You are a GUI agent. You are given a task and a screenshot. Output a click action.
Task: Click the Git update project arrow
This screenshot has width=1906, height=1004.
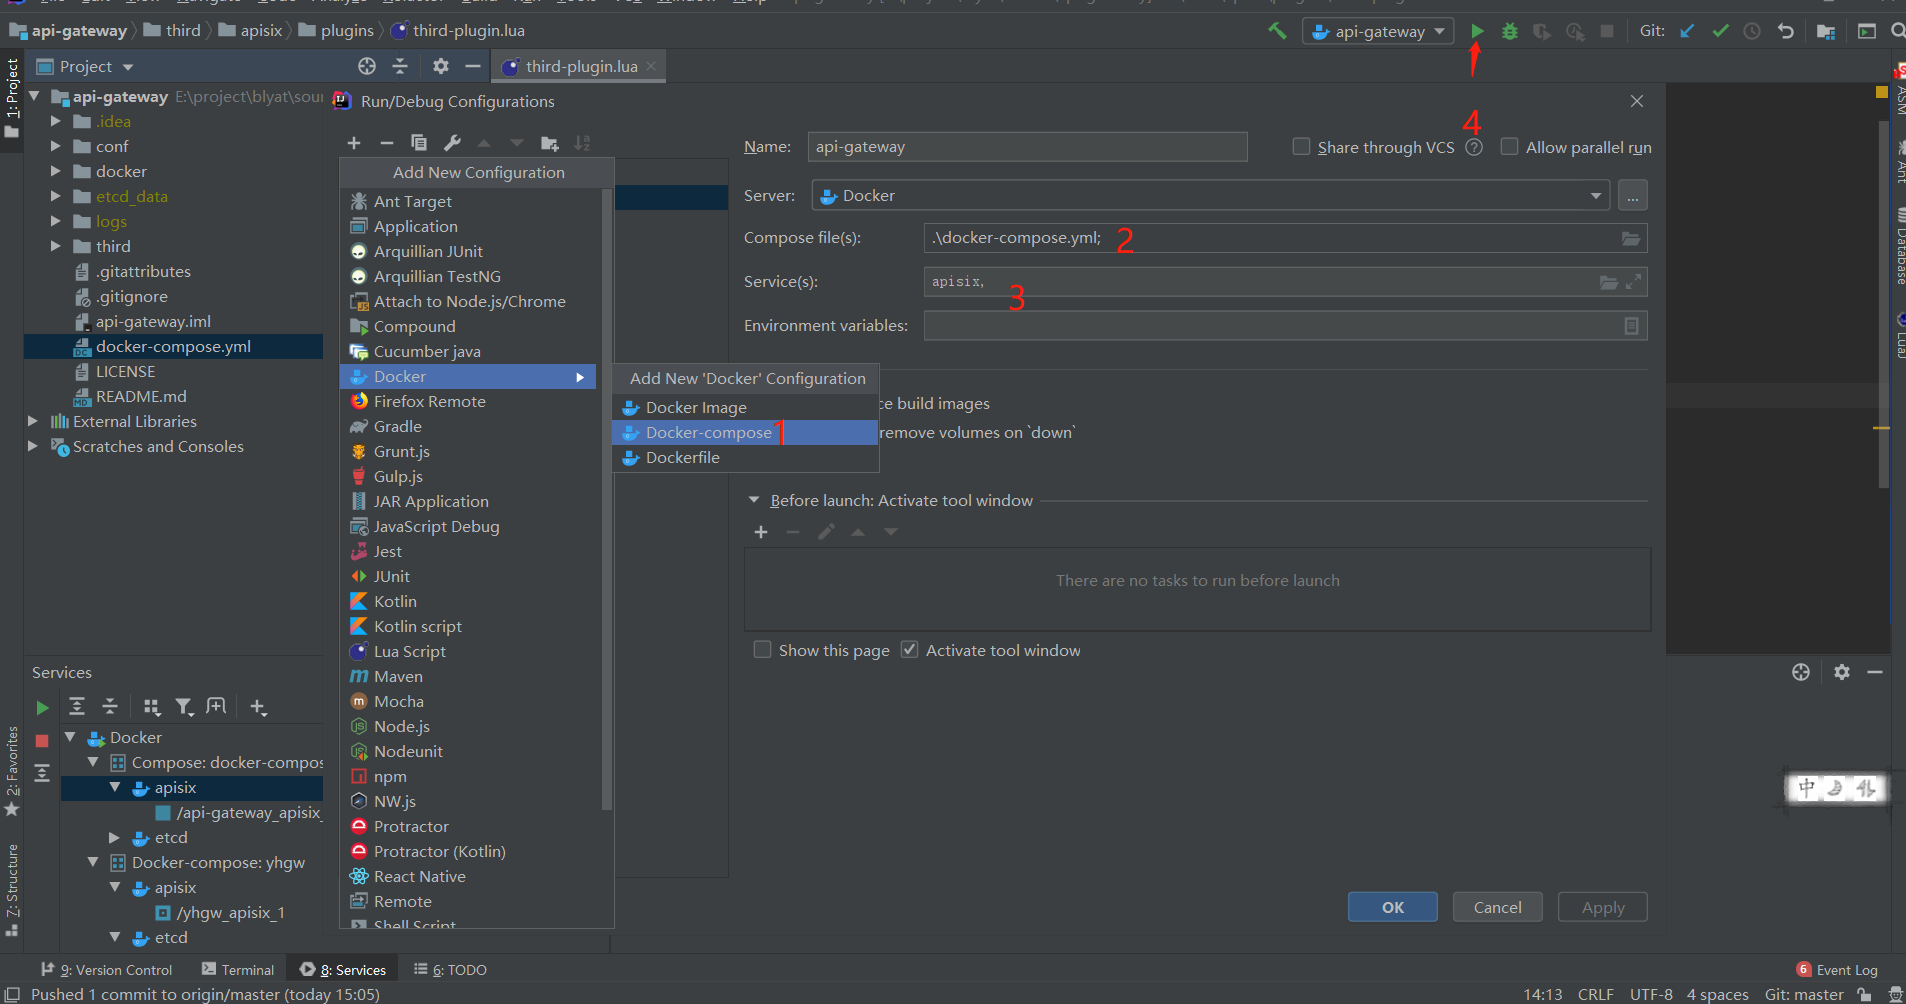pos(1687,31)
